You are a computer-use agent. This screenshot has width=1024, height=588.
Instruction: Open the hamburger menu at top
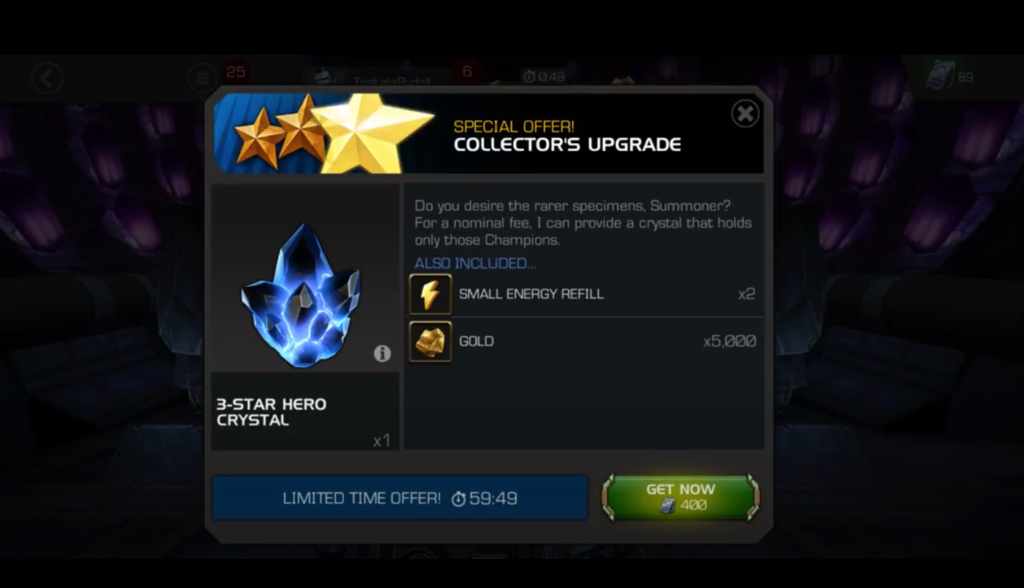[202, 78]
